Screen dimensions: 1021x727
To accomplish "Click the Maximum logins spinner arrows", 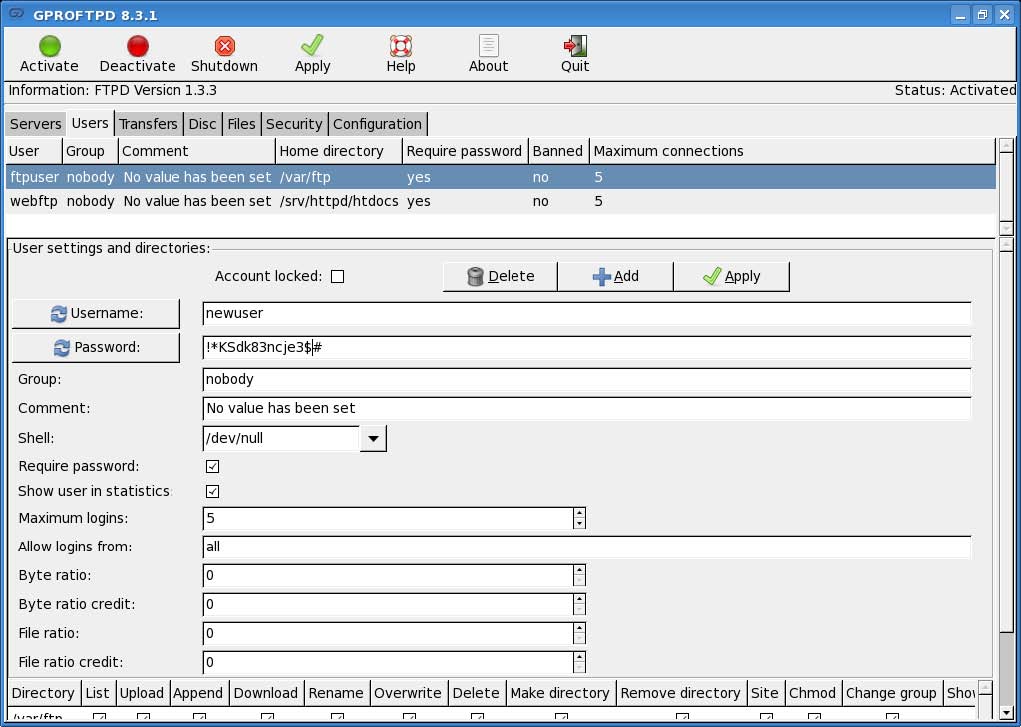I will coord(580,519).
